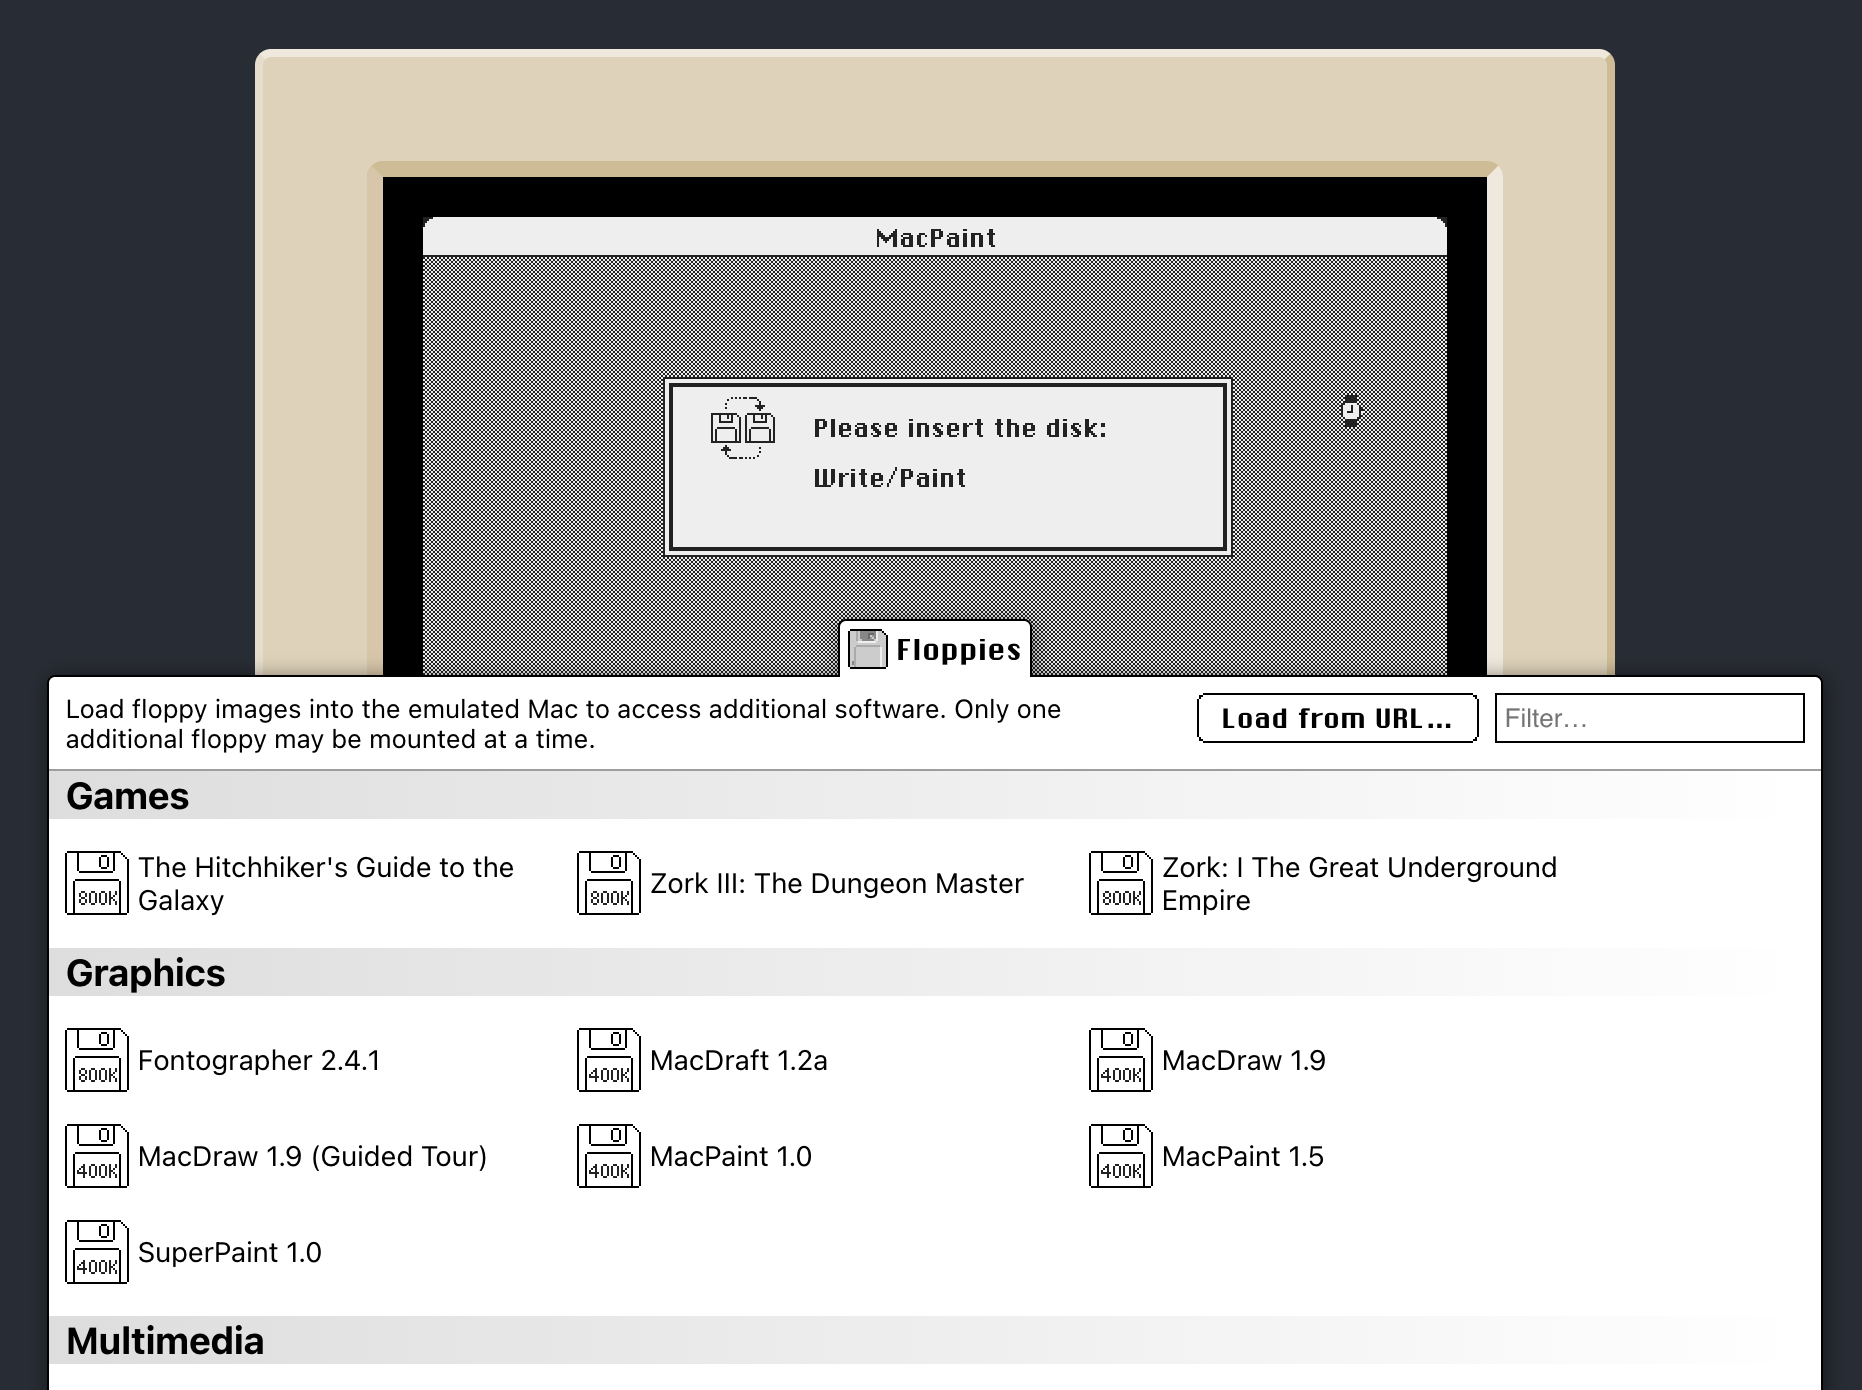Image resolution: width=1862 pixels, height=1390 pixels.
Task: Select MacDraft 1.2a label
Action: [x=739, y=1060]
